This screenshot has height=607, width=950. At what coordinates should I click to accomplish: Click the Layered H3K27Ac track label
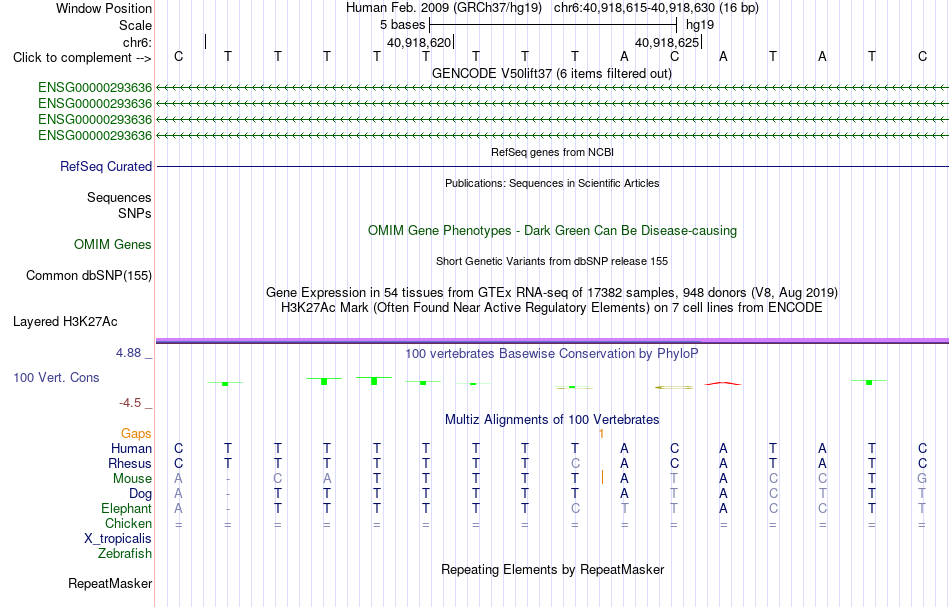(x=65, y=322)
